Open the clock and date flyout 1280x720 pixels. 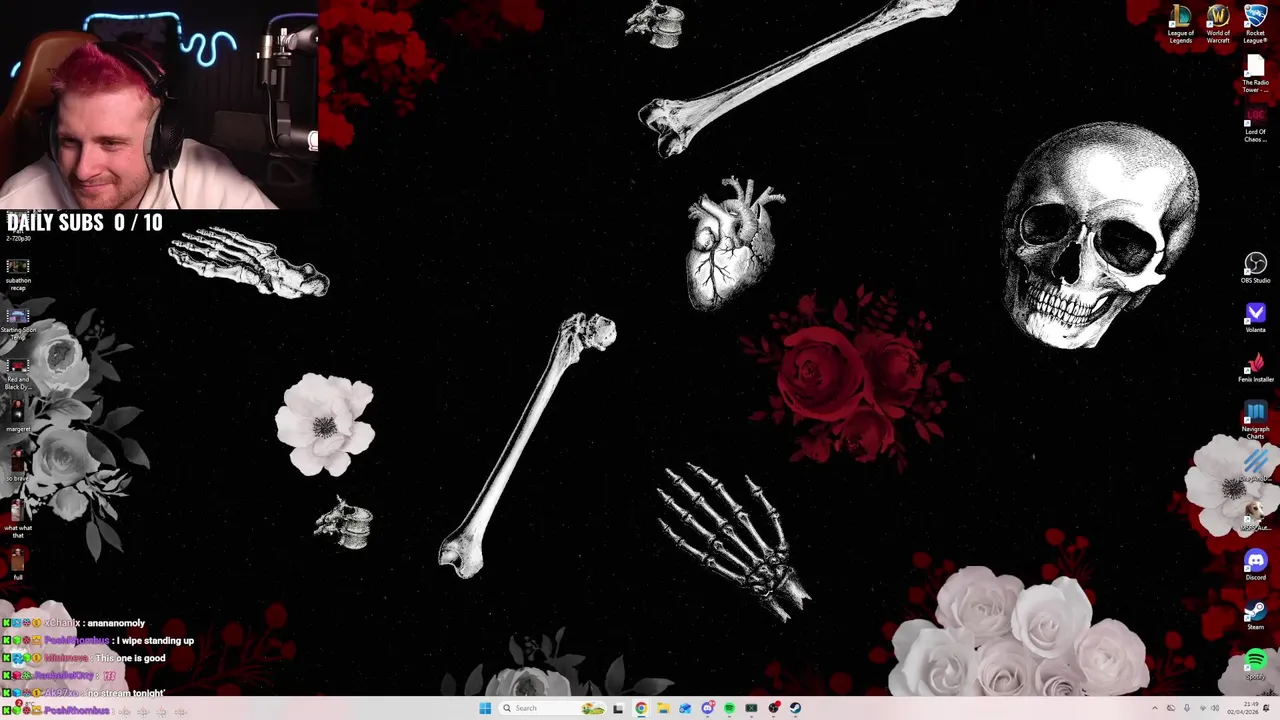point(1243,708)
